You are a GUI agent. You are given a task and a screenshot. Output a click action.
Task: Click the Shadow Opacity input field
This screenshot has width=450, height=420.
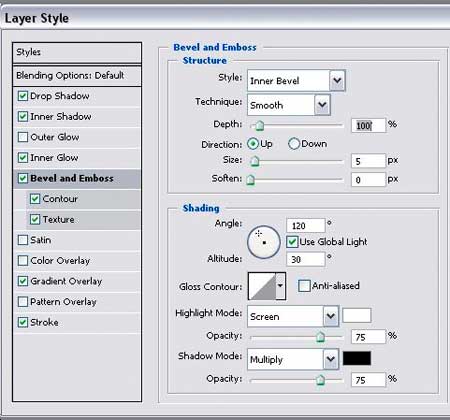click(368, 380)
